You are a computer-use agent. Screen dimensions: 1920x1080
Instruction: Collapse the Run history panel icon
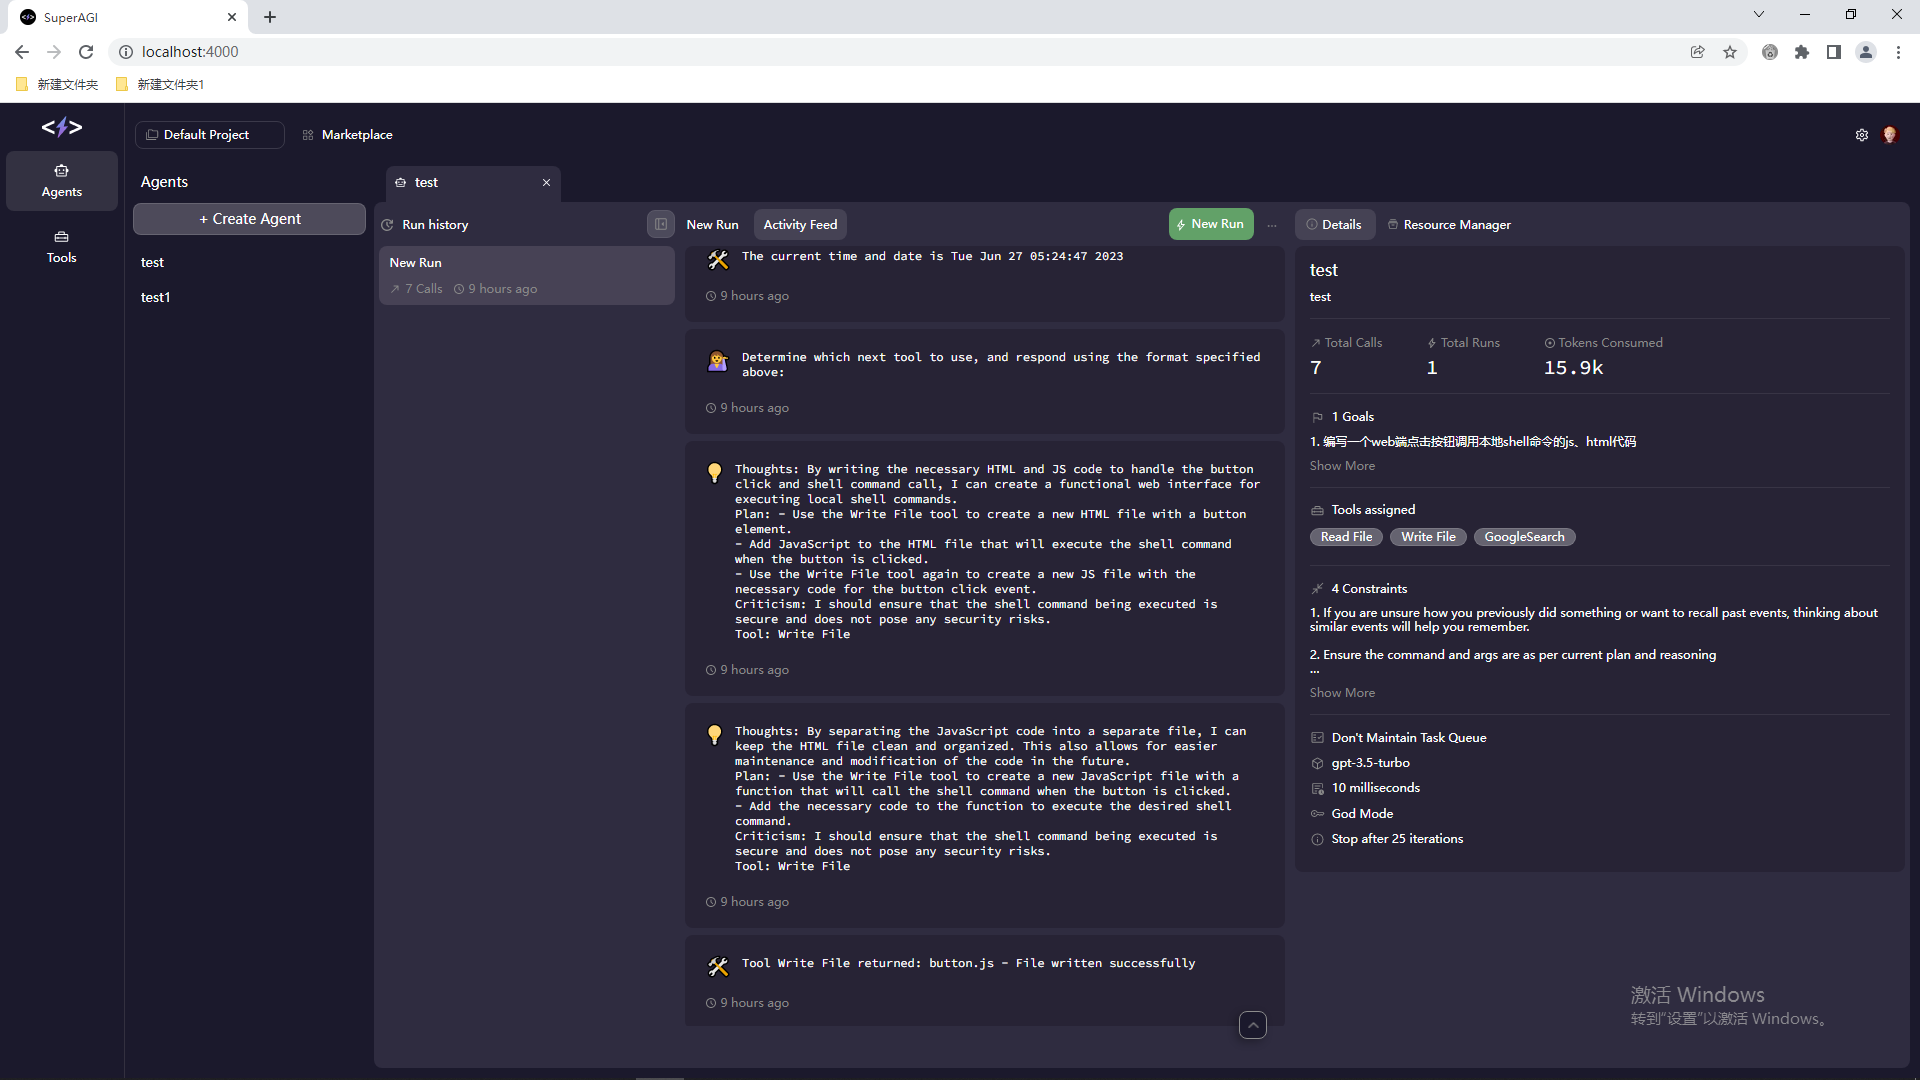click(x=660, y=225)
